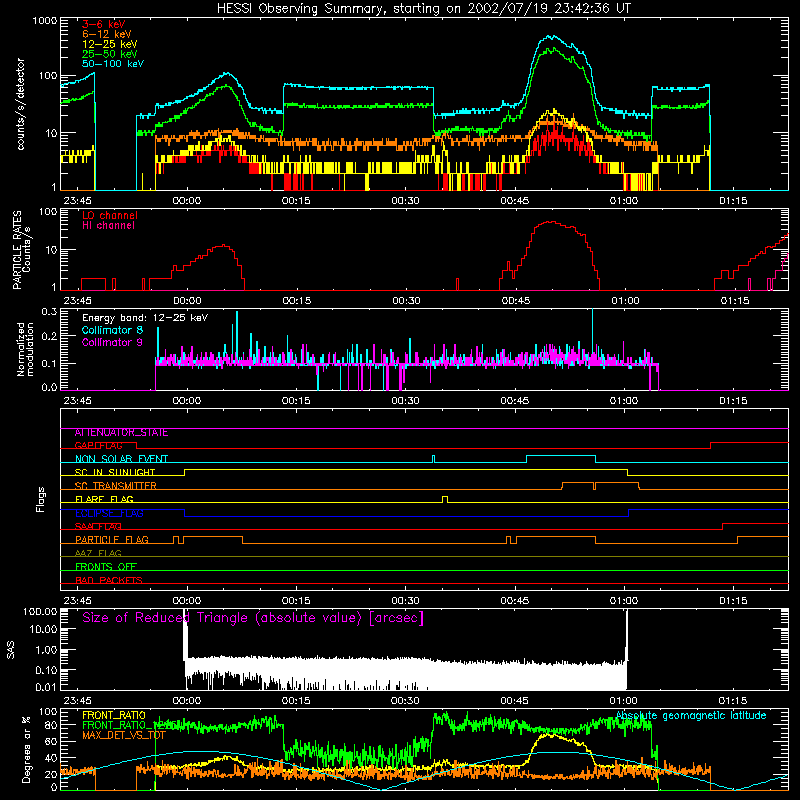
Task: Click the ECLIPSE_FLAG label
Action: point(109,513)
